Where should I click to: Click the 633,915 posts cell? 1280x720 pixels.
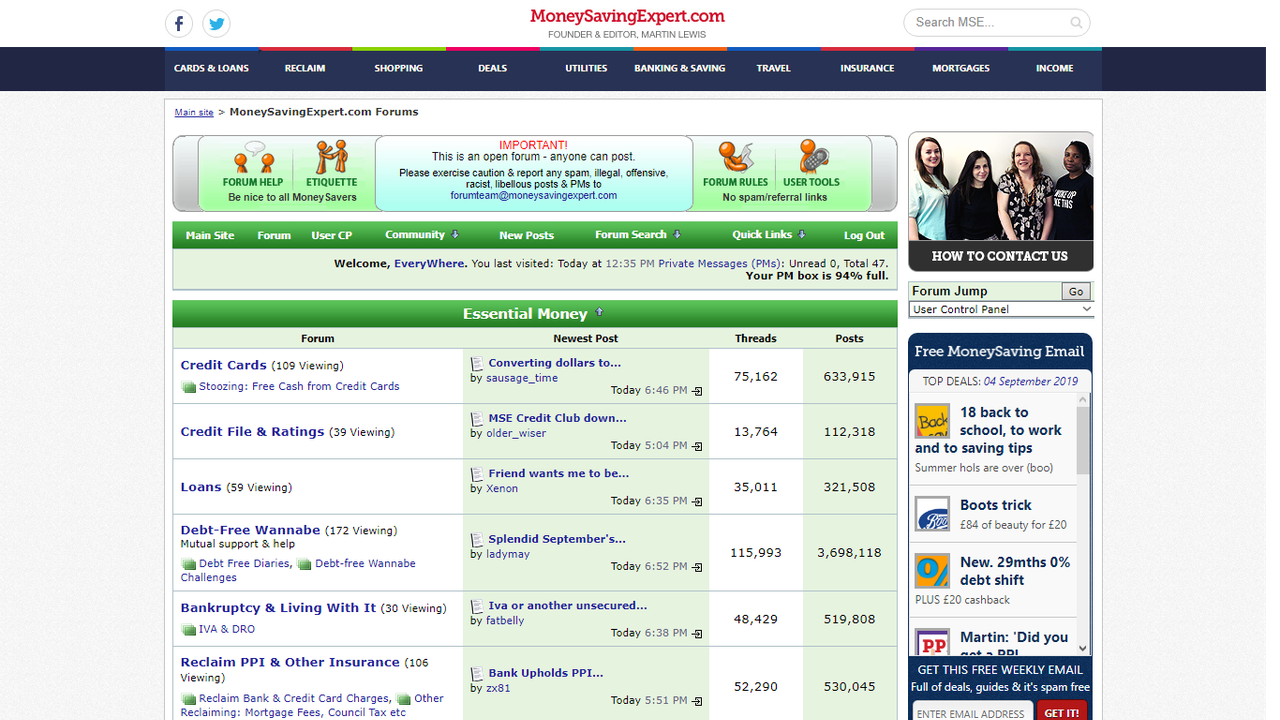pyautogui.click(x=850, y=377)
